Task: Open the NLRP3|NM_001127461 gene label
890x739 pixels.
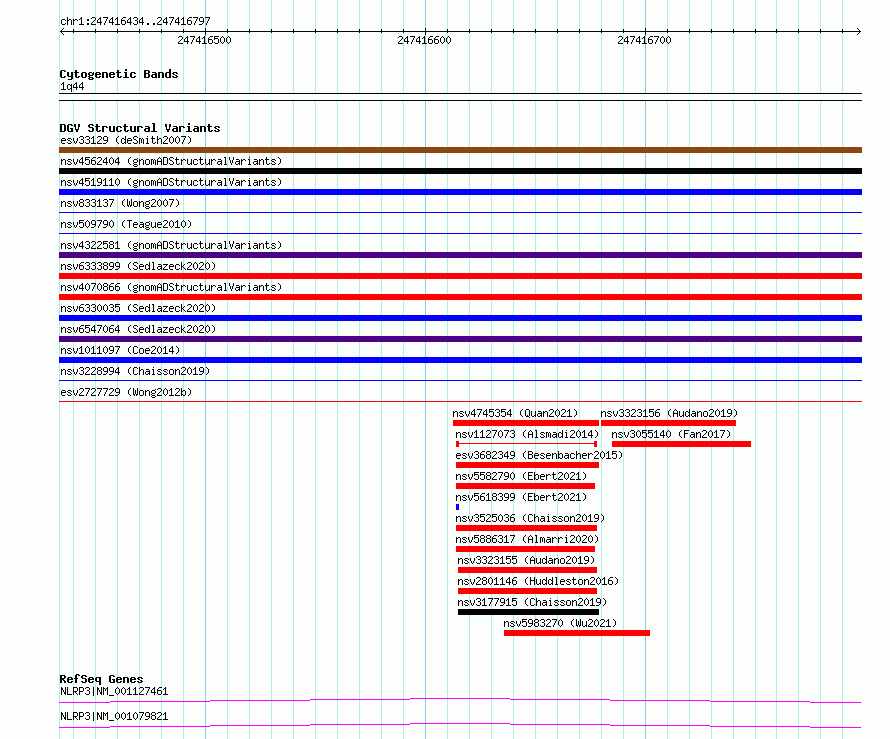Action: tap(114, 691)
